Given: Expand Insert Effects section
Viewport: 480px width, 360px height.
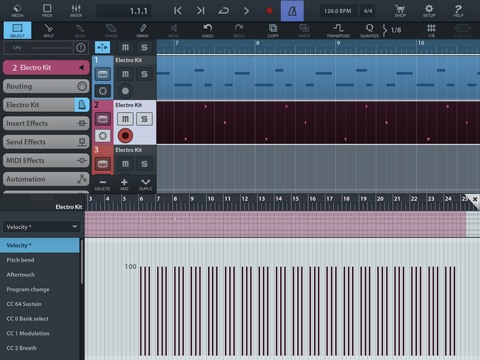Looking at the screenshot, I should 46,123.
